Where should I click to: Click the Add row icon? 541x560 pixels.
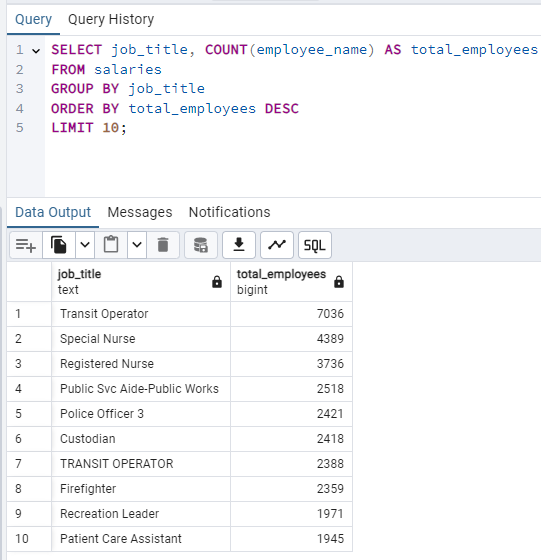pyautogui.click(x=26, y=245)
